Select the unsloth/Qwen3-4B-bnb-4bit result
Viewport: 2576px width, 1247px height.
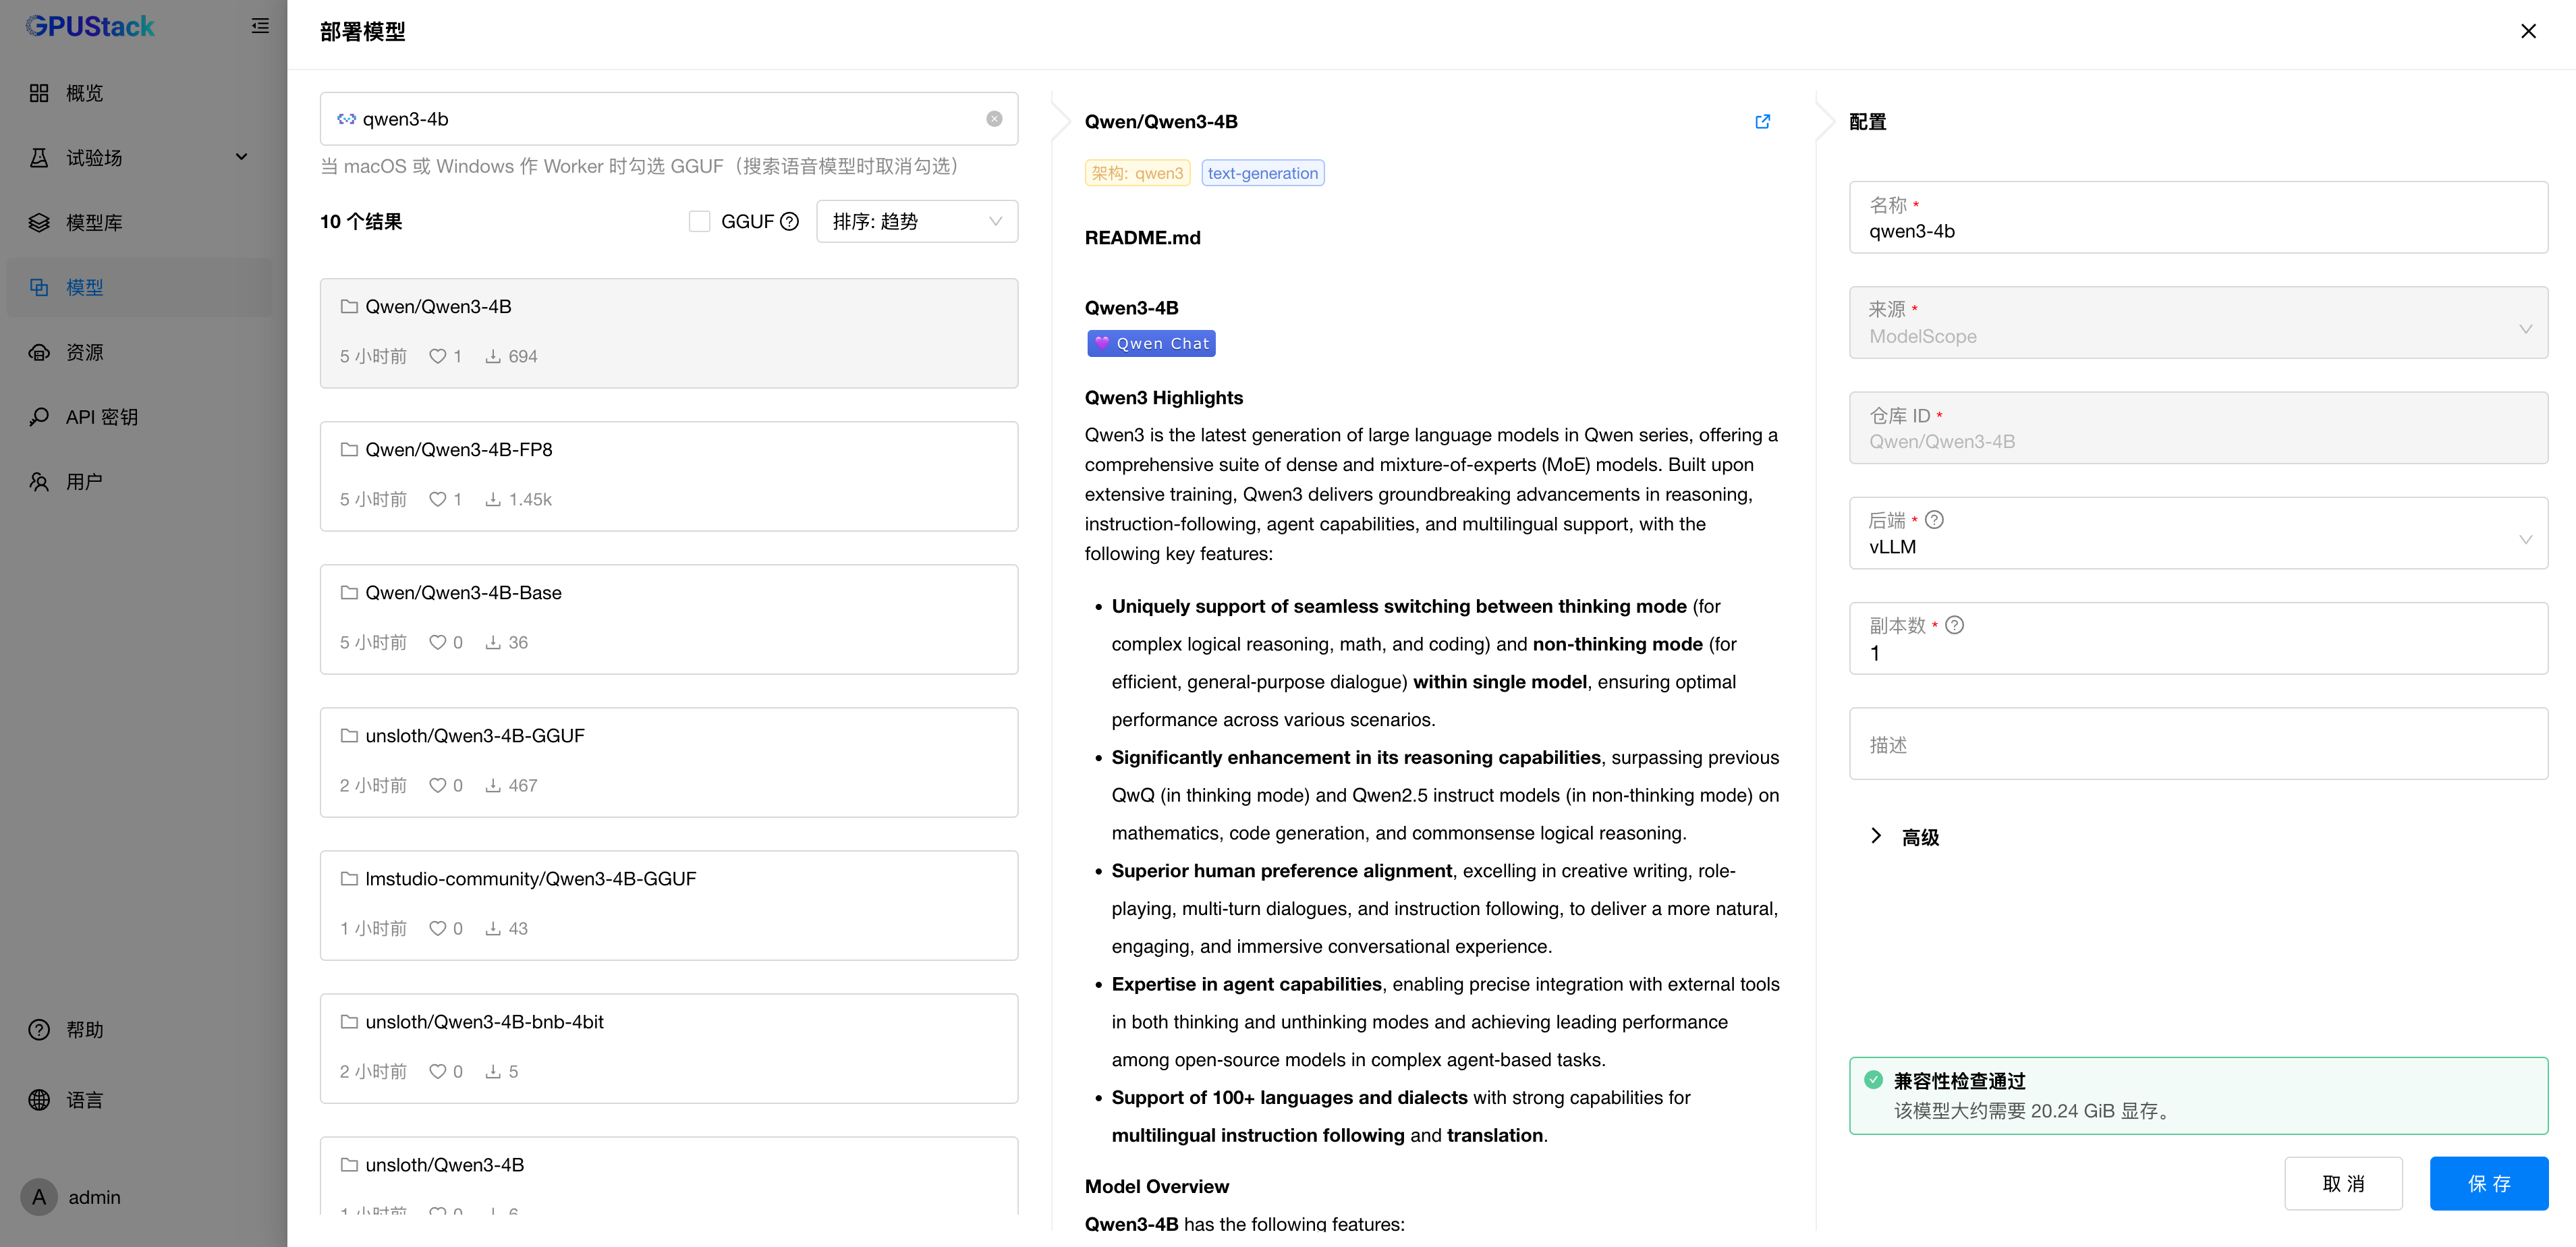tap(669, 1048)
